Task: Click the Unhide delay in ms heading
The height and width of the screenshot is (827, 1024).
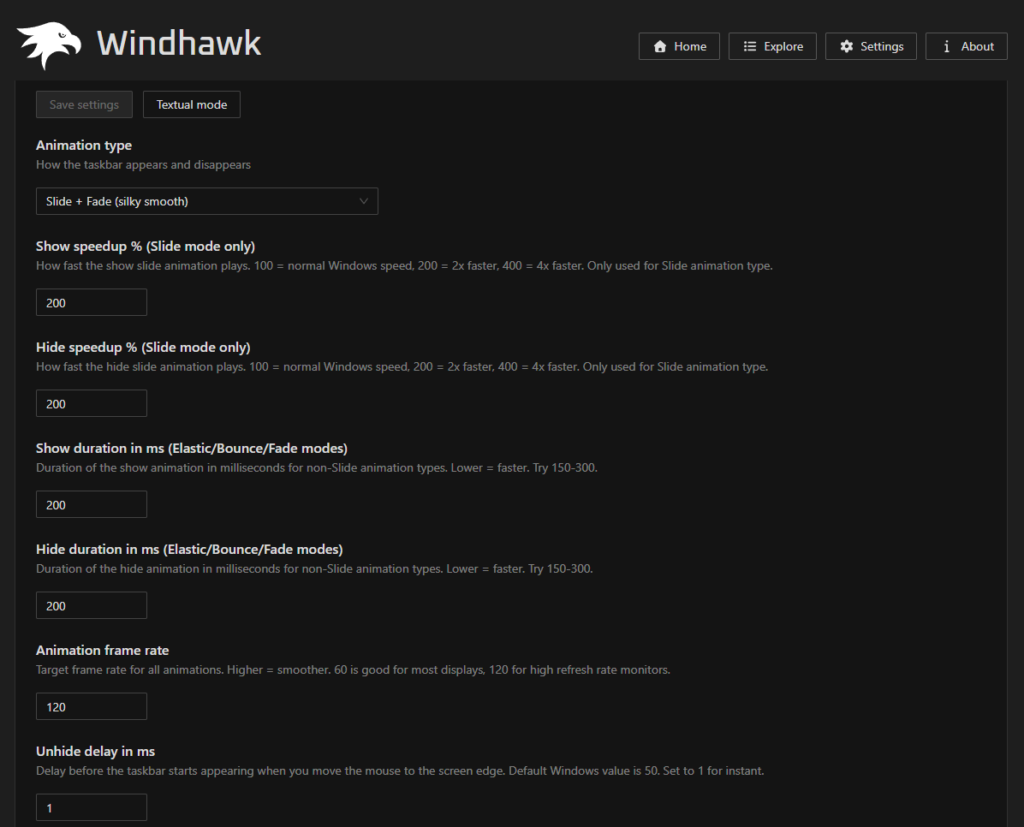Action: (95, 751)
